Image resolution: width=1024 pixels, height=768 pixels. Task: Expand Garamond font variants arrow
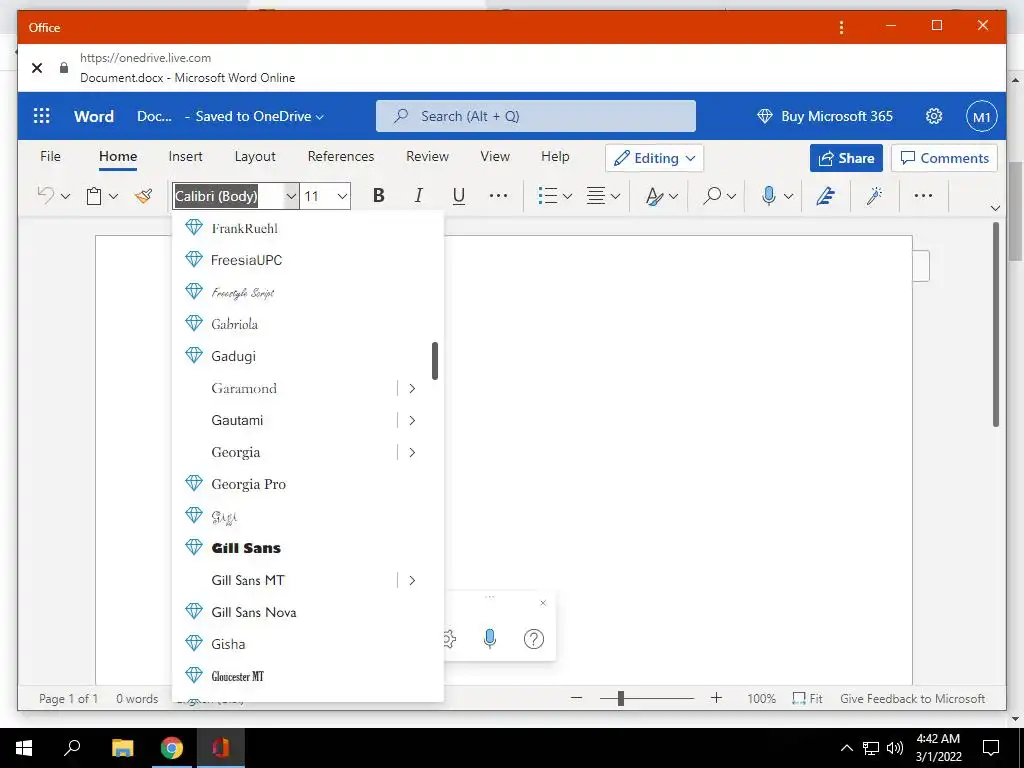pos(411,389)
